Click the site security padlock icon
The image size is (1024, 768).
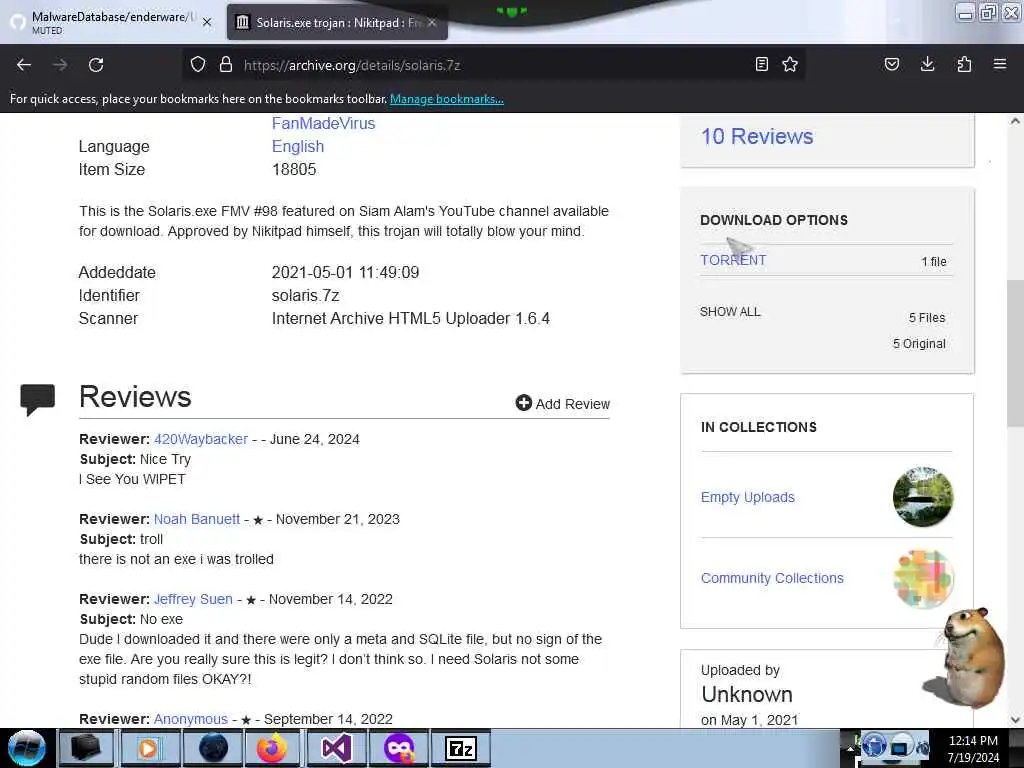pyautogui.click(x=226, y=65)
